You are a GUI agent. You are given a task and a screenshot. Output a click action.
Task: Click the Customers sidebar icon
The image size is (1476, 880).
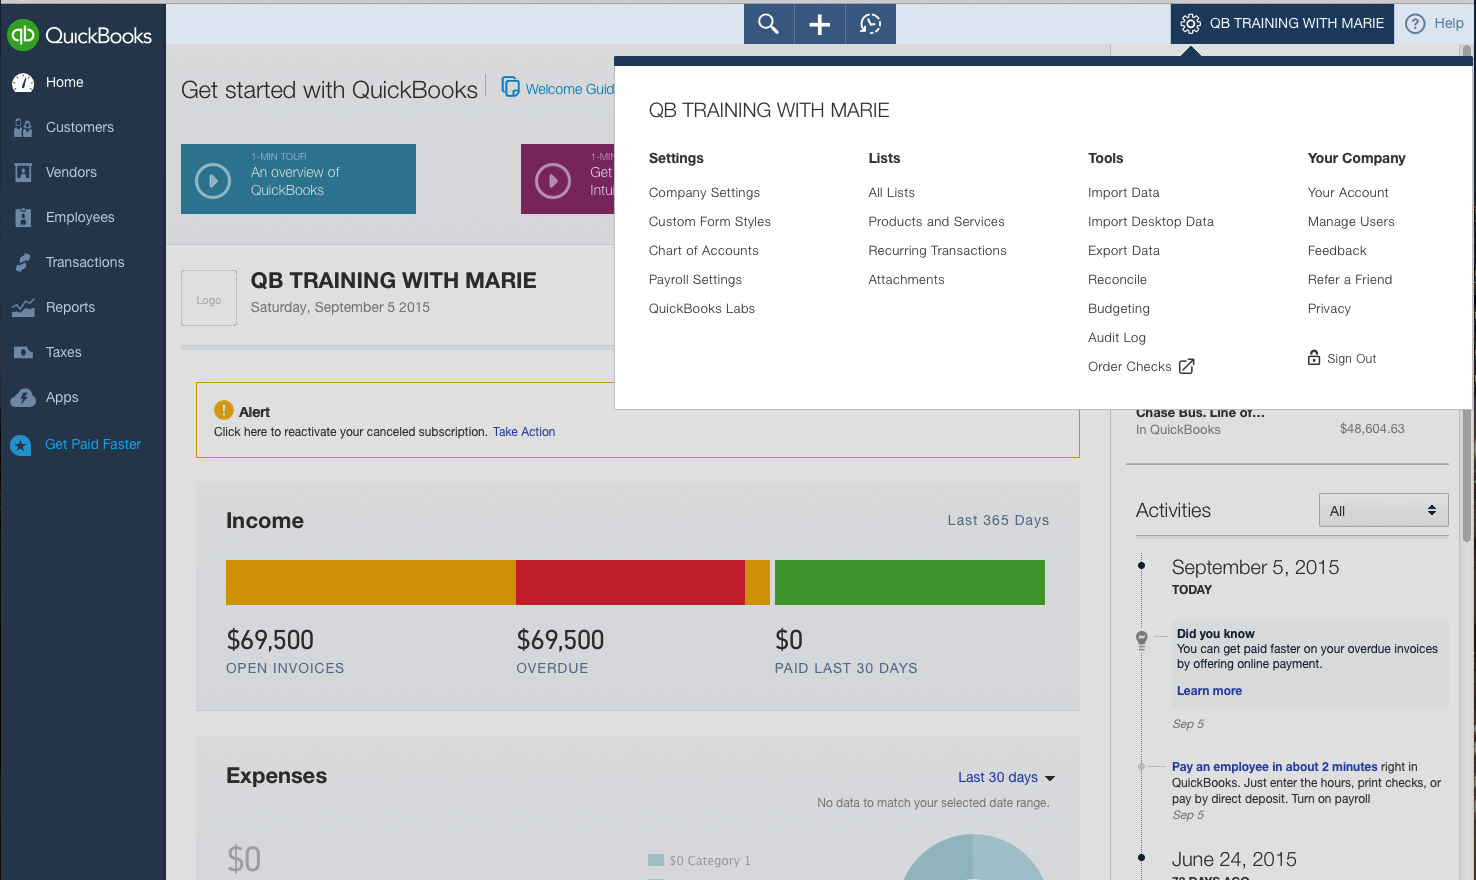tap(23, 128)
